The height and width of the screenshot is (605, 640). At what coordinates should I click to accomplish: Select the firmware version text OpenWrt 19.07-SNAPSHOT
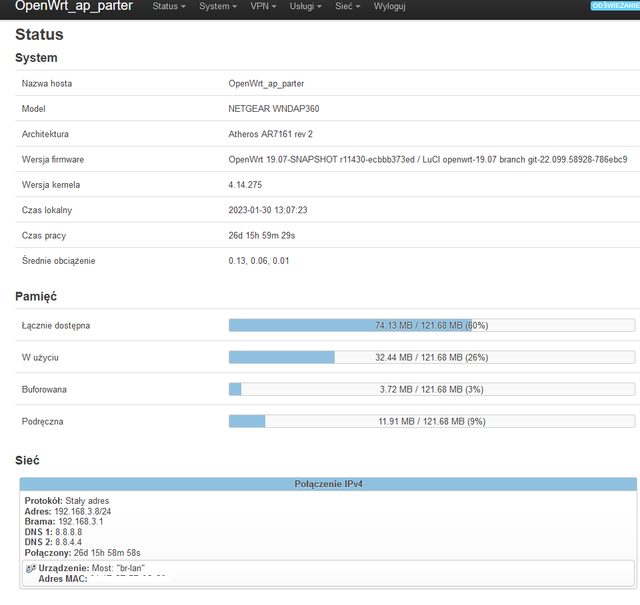[x=283, y=159]
